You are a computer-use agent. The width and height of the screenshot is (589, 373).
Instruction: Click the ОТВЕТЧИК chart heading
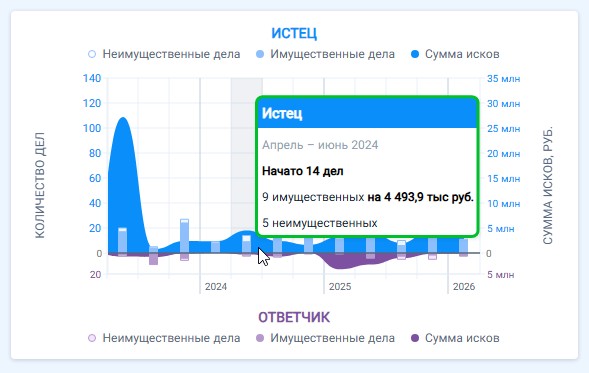(x=294, y=317)
